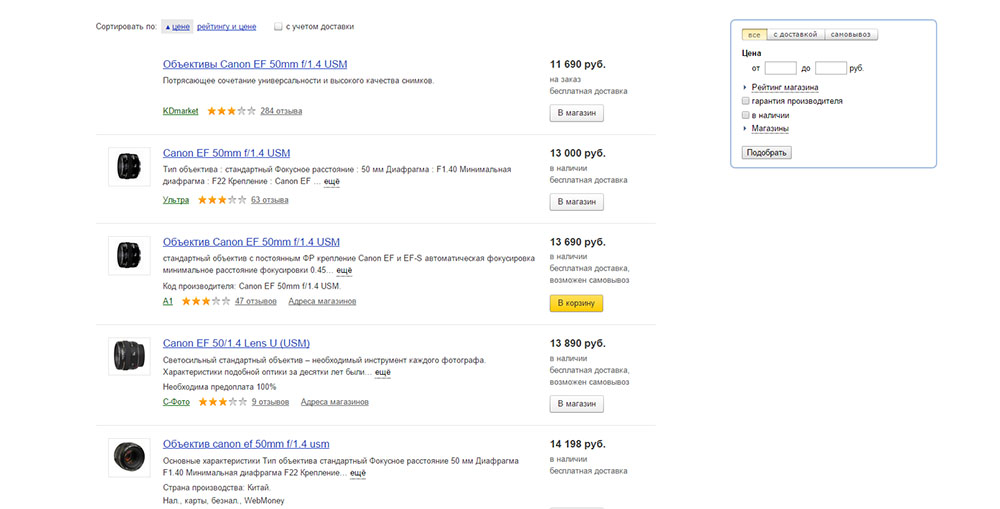
Task: Open 'Адреса магазинов' for the A1 offer
Action: [x=322, y=301]
